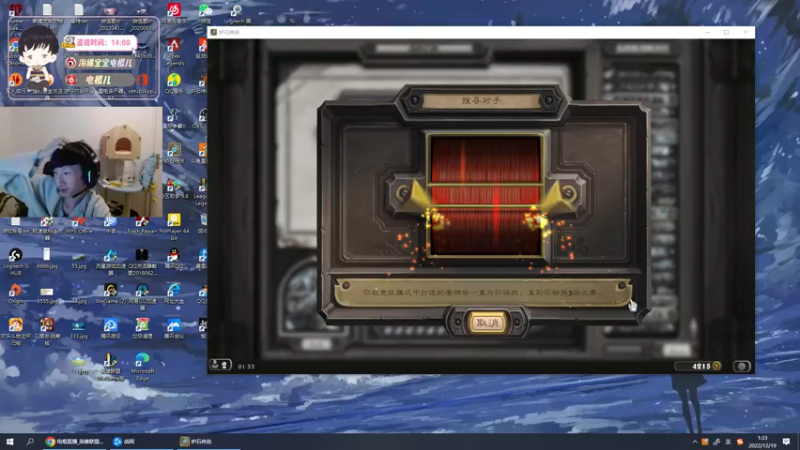Open the QQ Music desktop shortcut
Image resolution: width=800 pixels, height=450 pixels.
click(174, 84)
